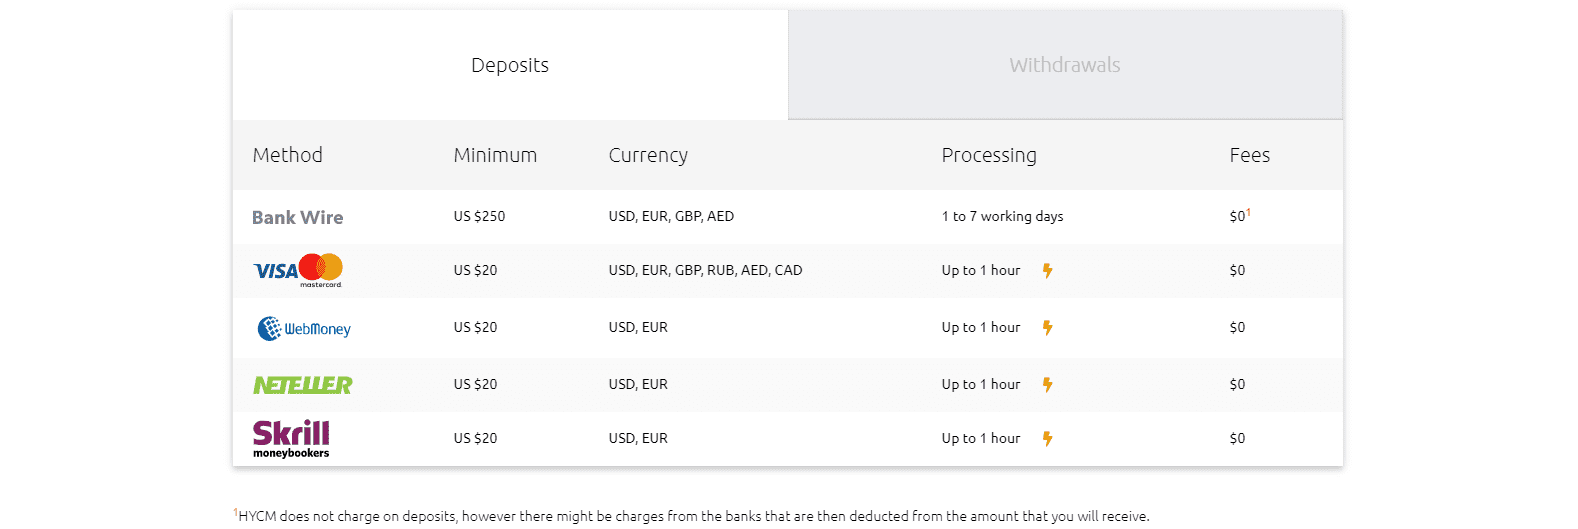Click lightning icon in Visa row
This screenshot has height=529, width=1578.
pos(1047,270)
